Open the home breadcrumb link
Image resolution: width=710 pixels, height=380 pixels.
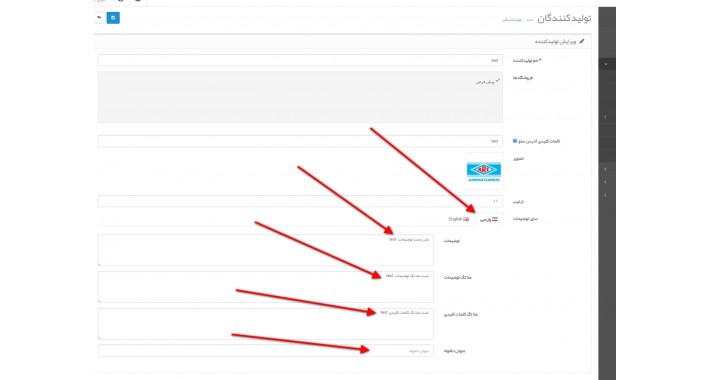tap(530, 20)
